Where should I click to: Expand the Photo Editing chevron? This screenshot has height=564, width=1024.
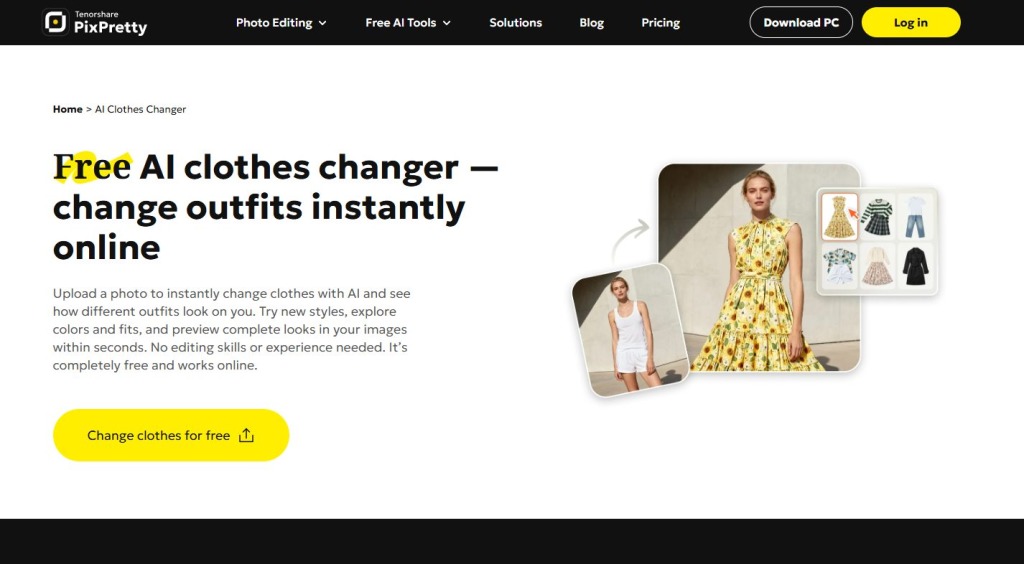click(323, 23)
